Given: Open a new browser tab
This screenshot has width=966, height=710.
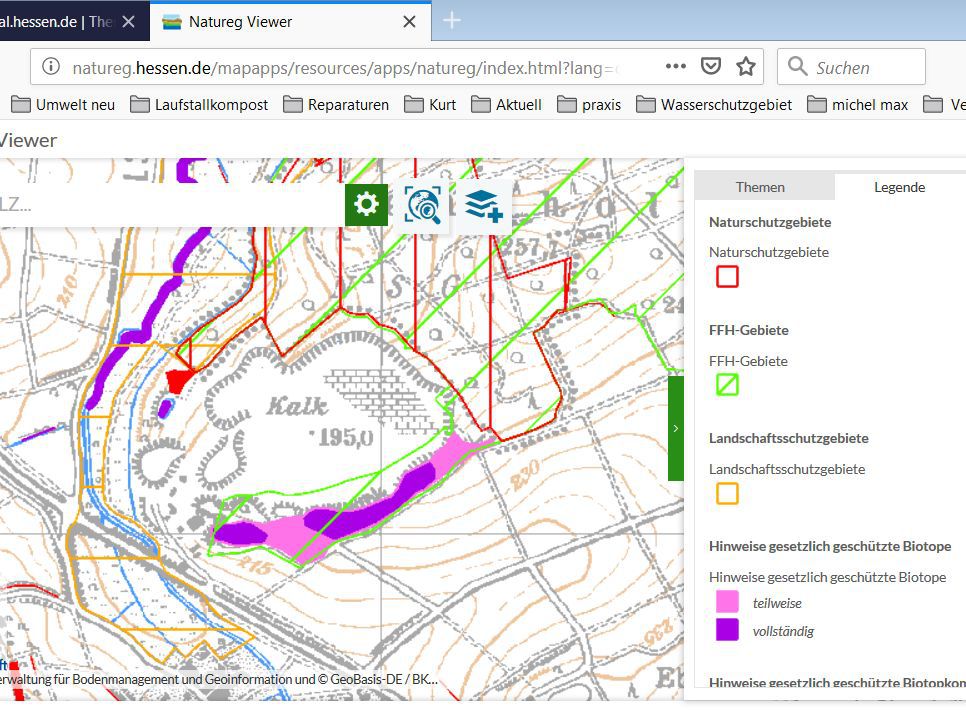Looking at the screenshot, I should tap(452, 21).
